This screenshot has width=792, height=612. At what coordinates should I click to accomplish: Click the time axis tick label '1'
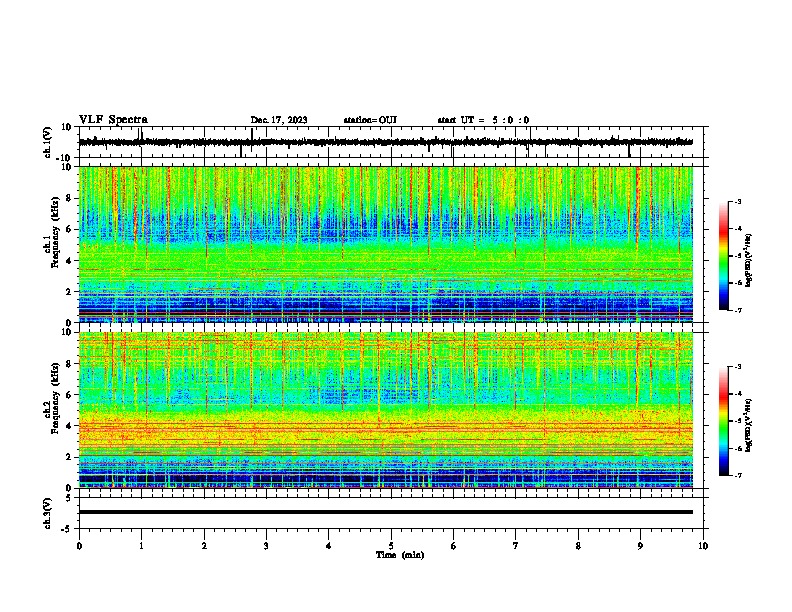(141, 546)
